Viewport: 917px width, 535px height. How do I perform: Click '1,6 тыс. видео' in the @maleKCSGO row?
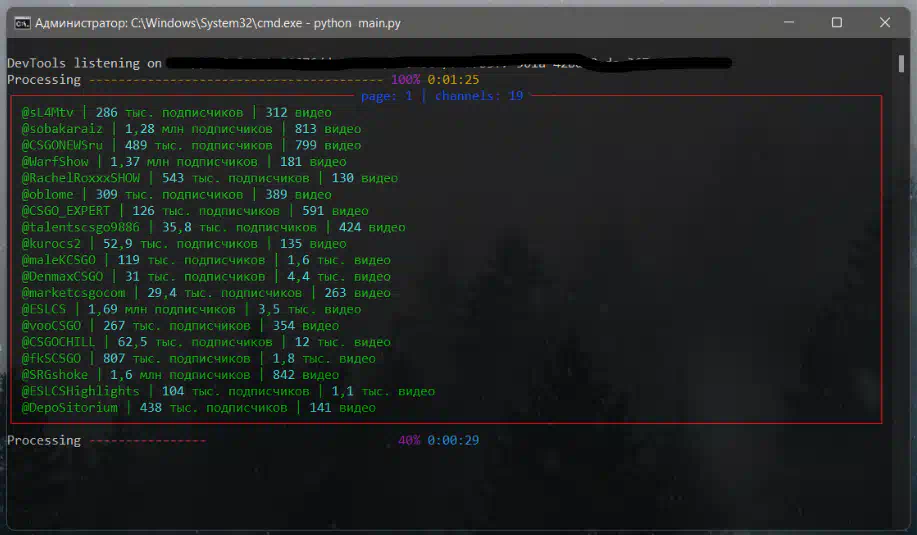click(339, 260)
